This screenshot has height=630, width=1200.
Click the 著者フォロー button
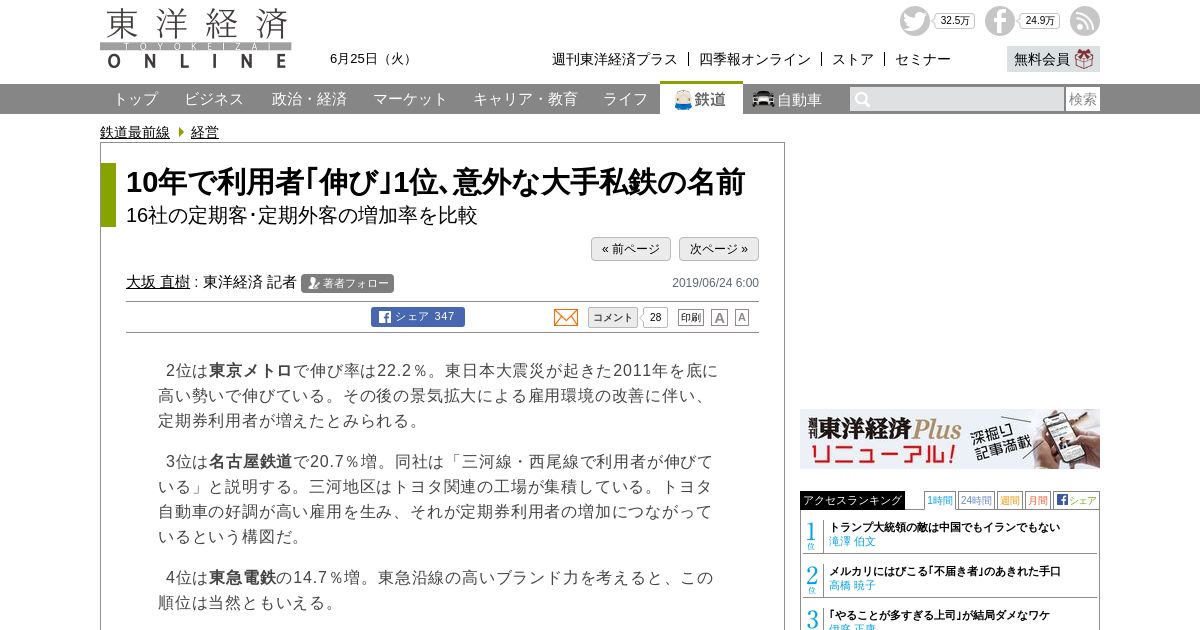point(347,283)
